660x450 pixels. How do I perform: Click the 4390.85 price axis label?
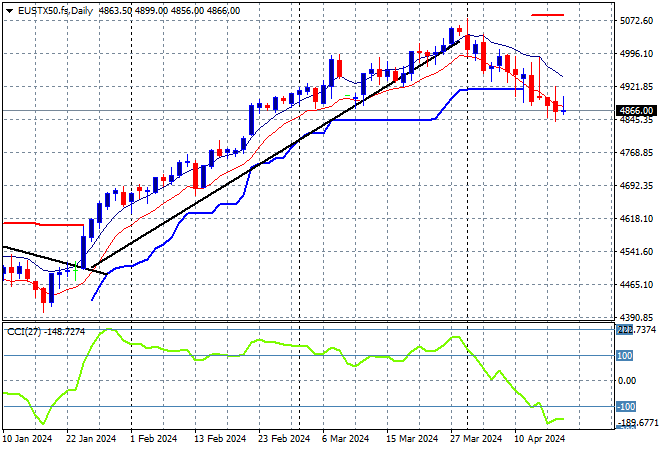coord(635,318)
